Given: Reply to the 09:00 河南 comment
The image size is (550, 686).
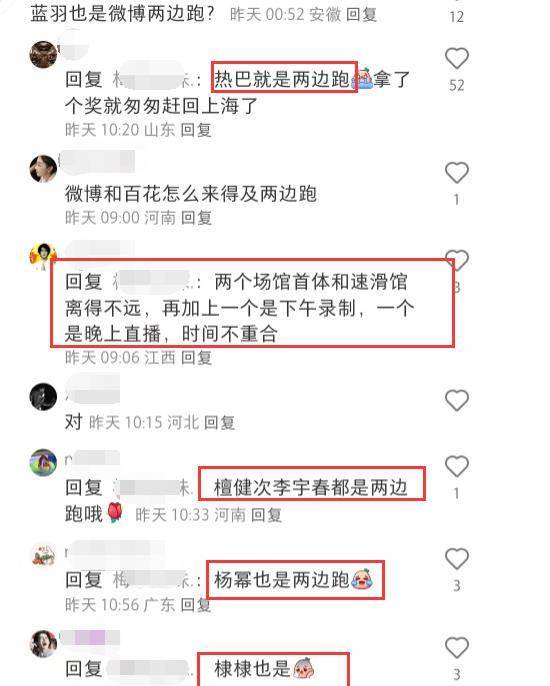Looking at the screenshot, I should point(196,217).
